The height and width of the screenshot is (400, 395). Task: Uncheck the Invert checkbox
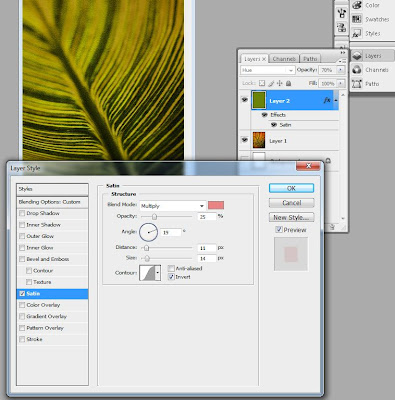(x=171, y=277)
